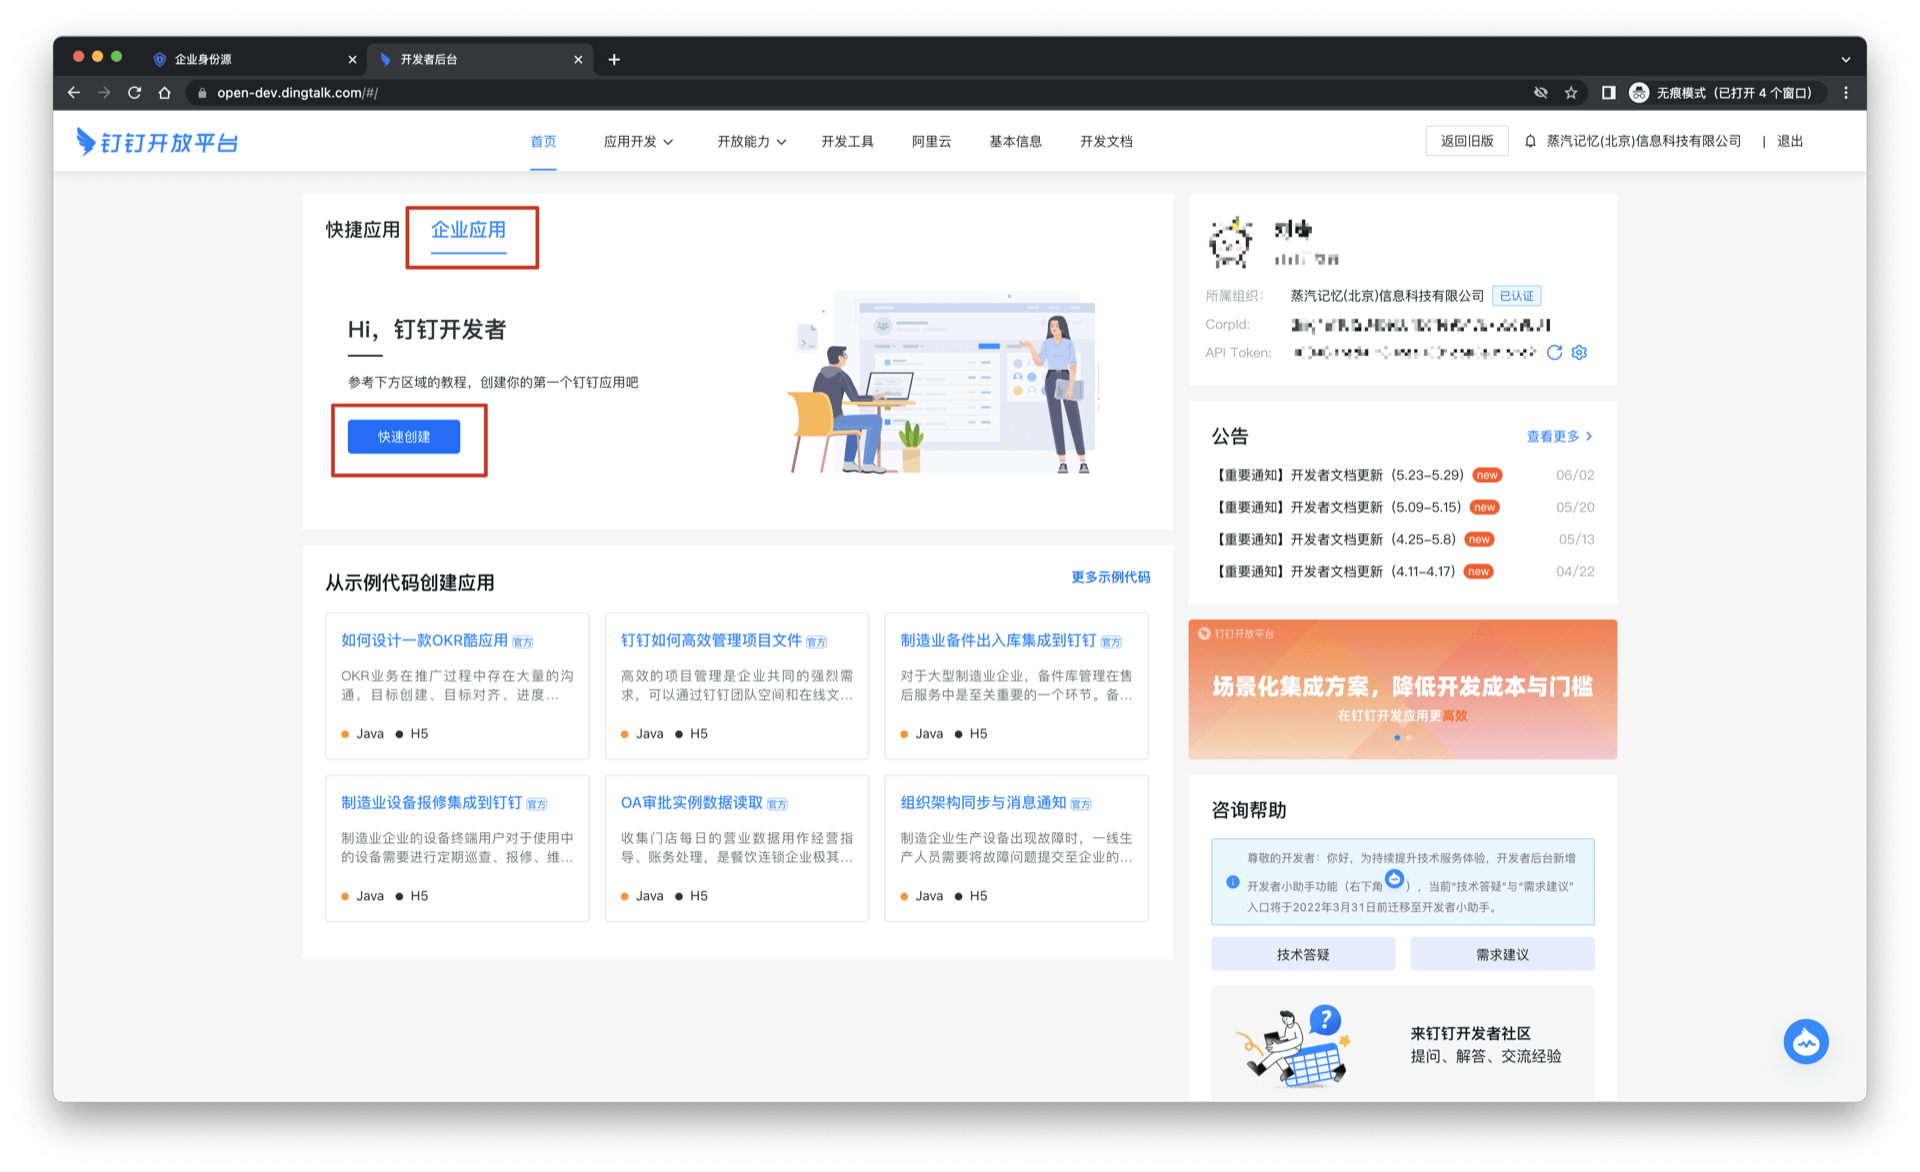Open browser side panel icon
The image size is (1920, 1172).
1608,93
